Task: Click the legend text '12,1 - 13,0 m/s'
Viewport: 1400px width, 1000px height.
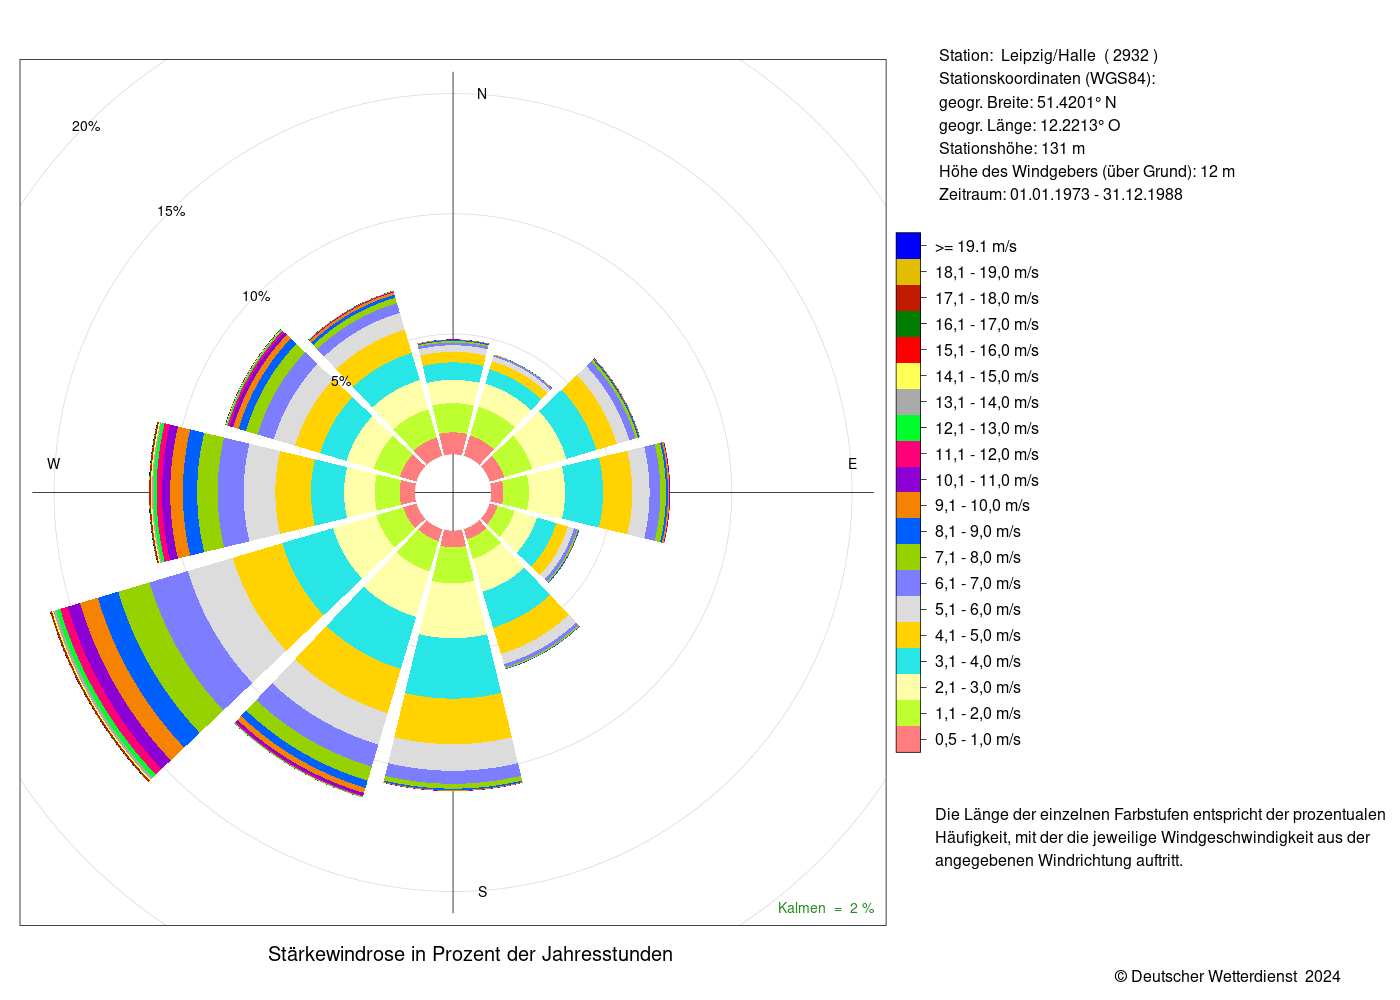Action: 987,429
